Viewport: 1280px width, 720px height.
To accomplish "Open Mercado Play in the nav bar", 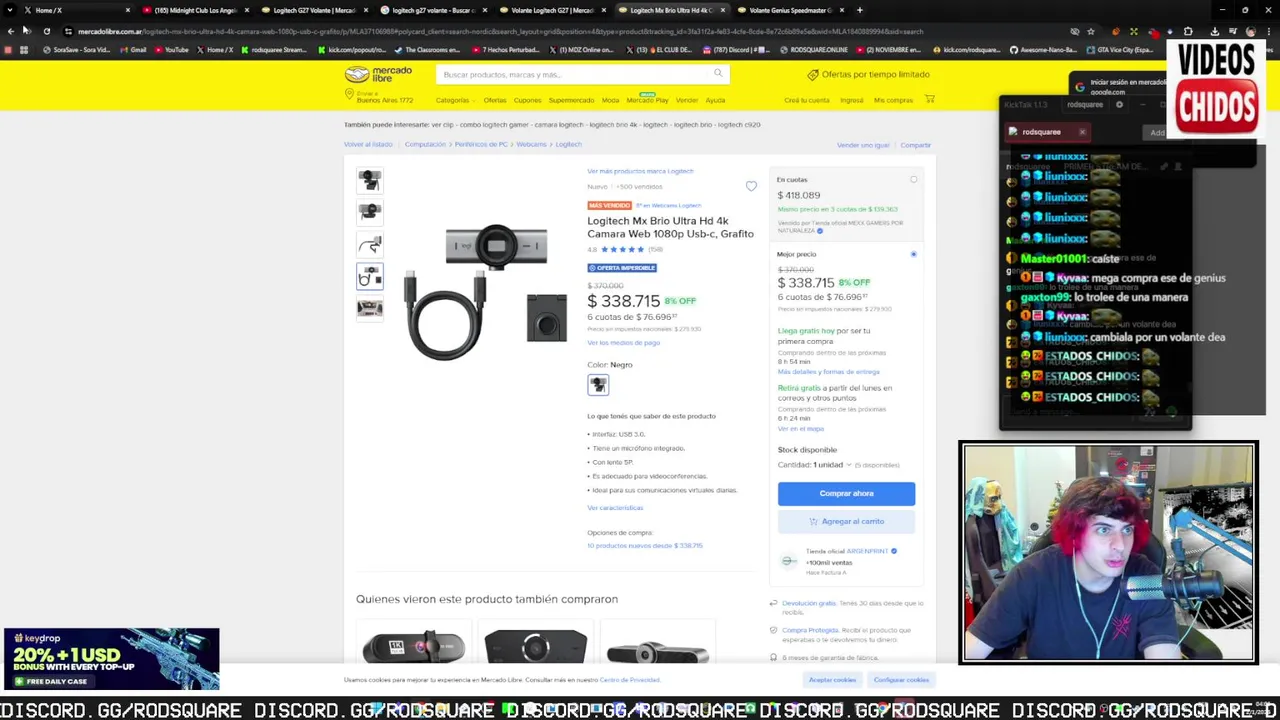I will point(647,100).
